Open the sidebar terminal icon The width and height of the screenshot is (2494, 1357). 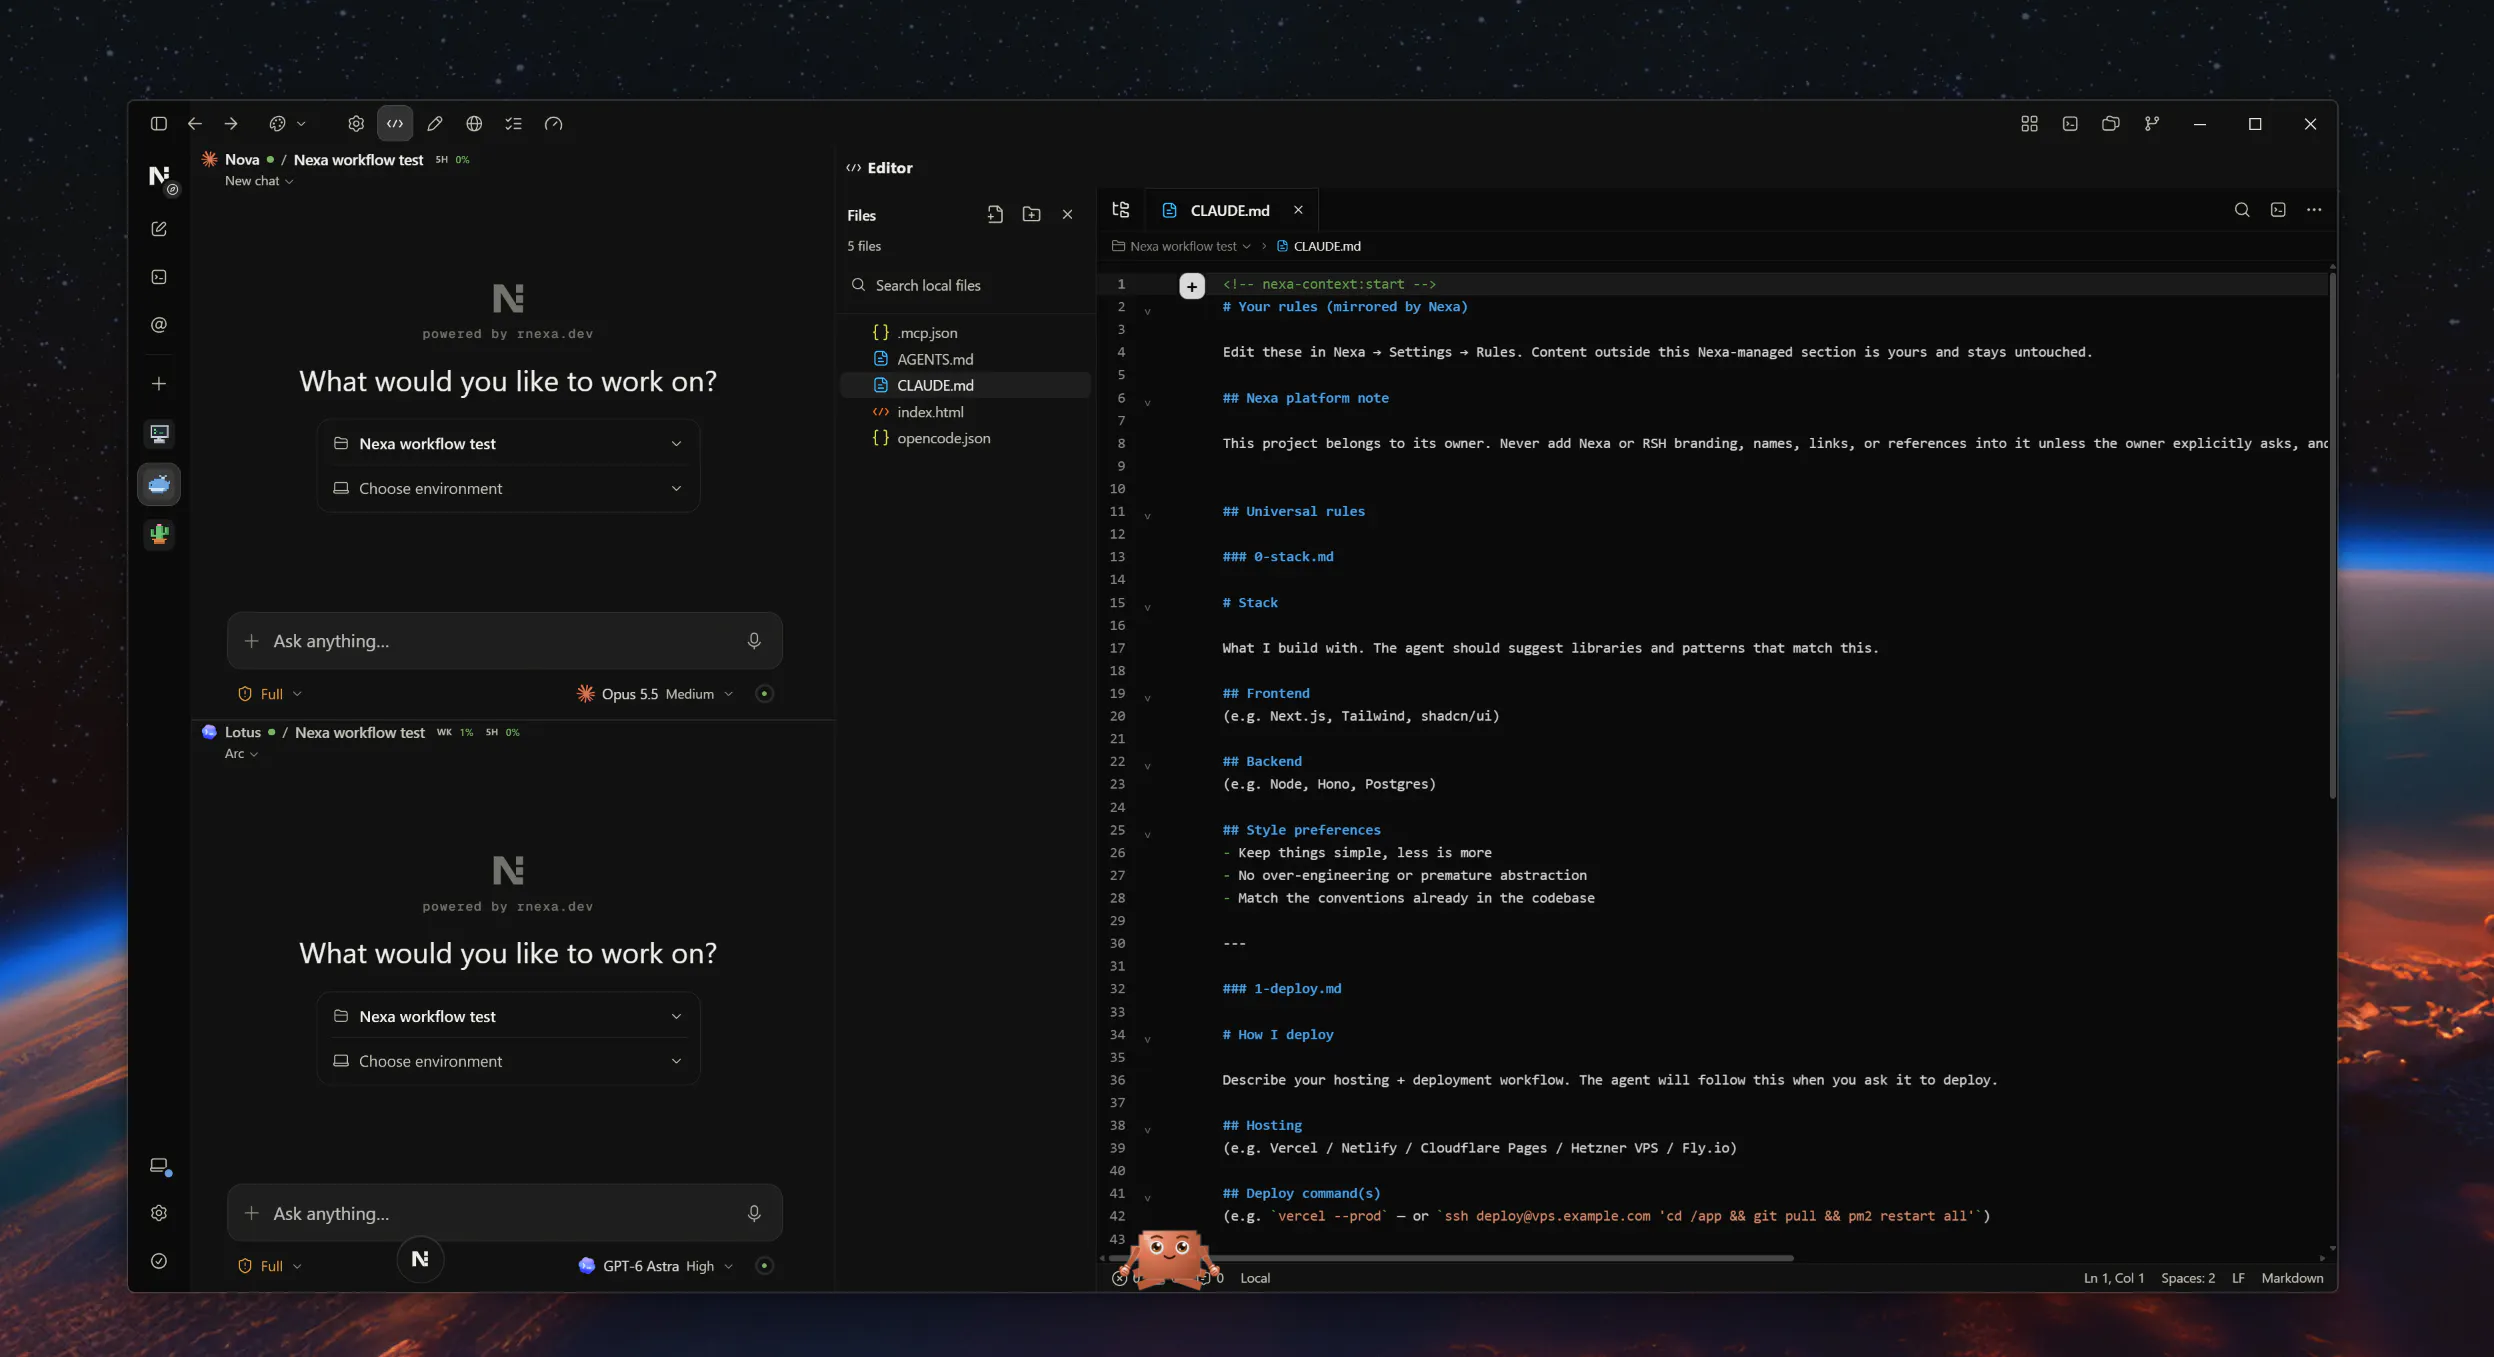click(159, 277)
